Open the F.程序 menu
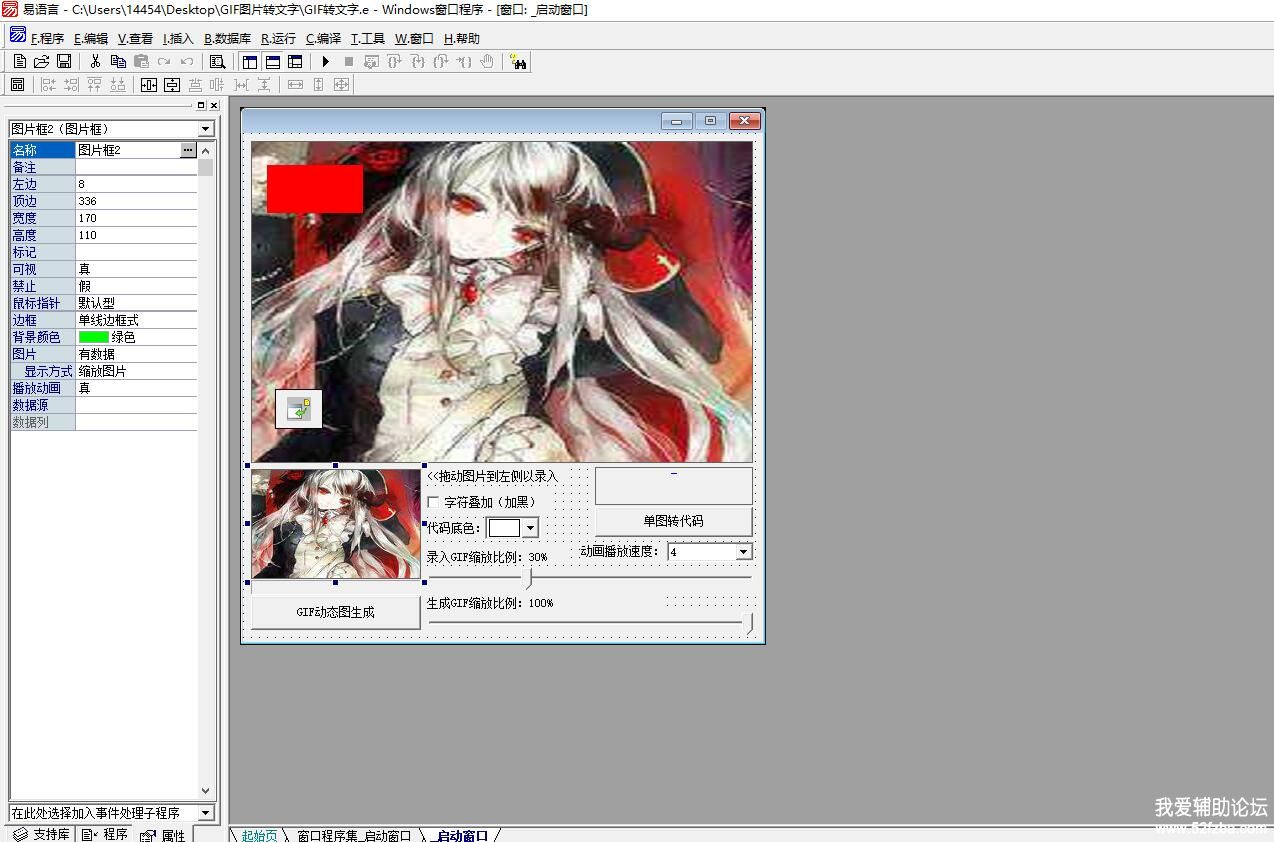 (x=47, y=39)
